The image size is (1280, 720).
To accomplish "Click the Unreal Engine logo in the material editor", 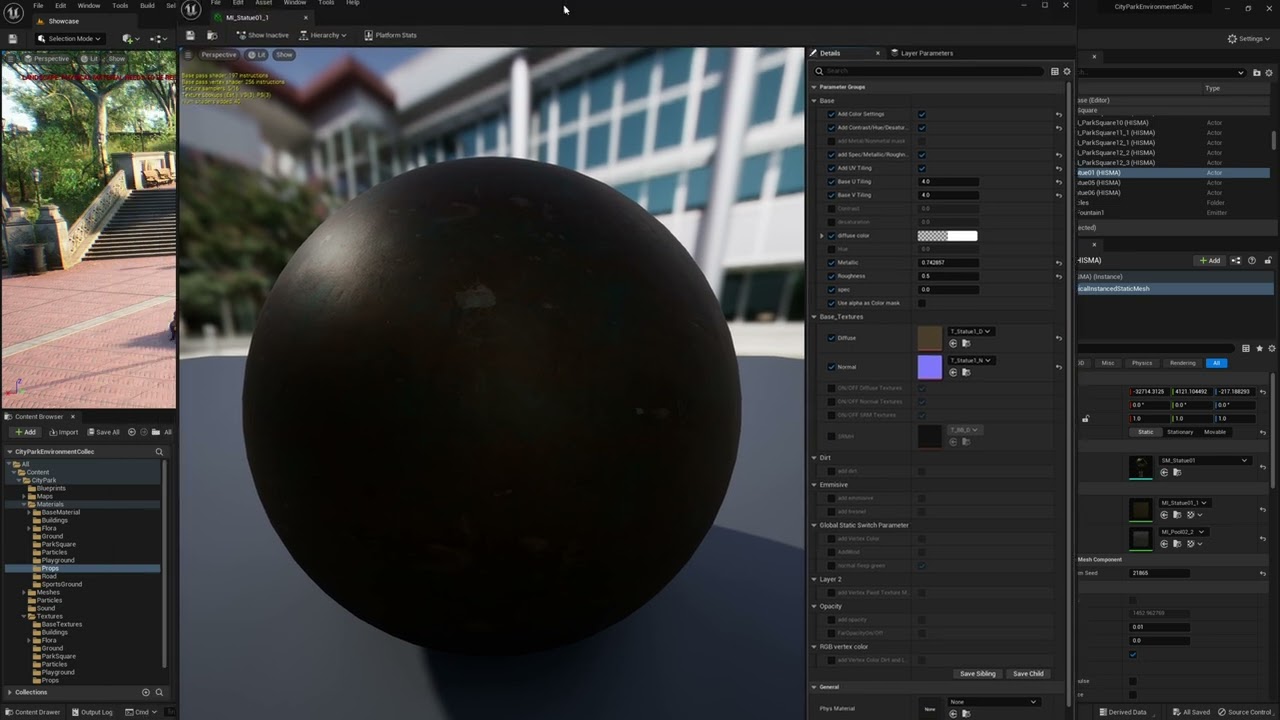I will pos(191,10).
